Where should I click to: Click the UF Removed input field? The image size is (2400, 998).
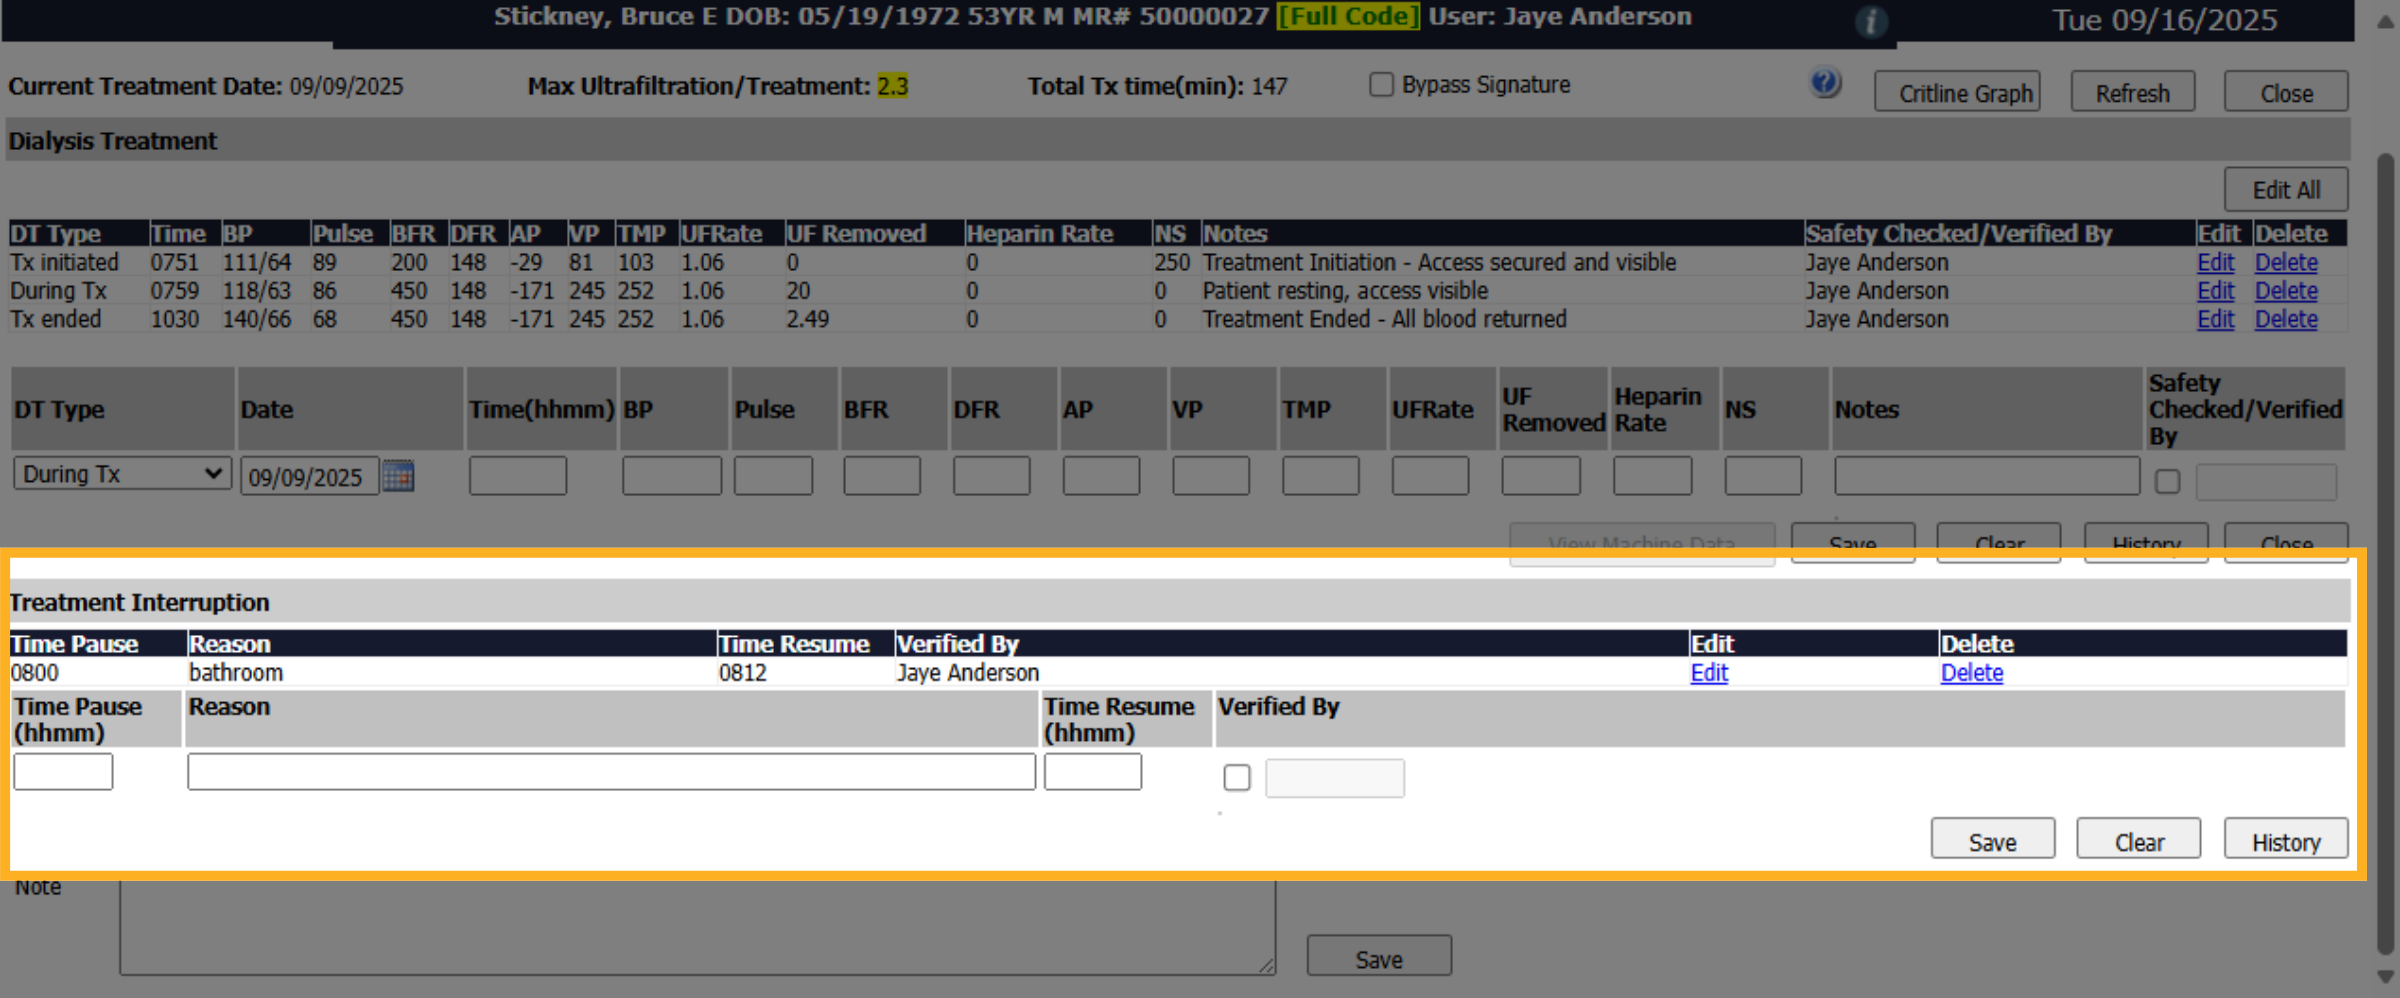tap(1541, 476)
